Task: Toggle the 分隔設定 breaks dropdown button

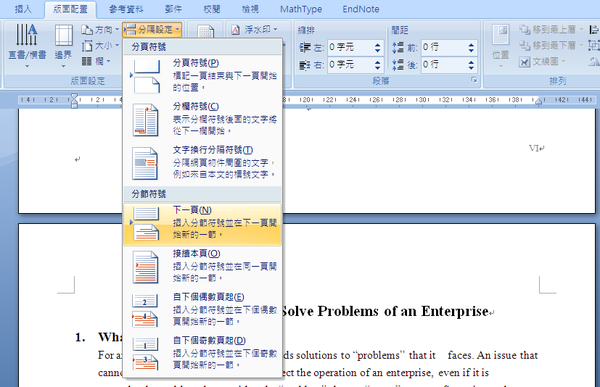Action: (x=152, y=29)
